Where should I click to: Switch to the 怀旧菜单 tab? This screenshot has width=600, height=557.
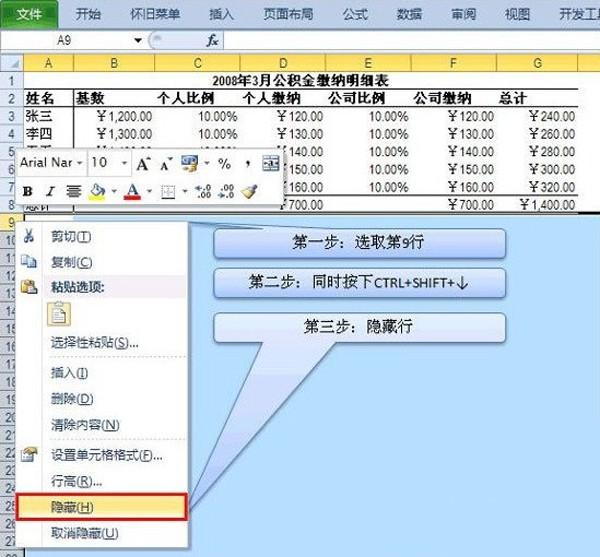pyautogui.click(x=155, y=15)
